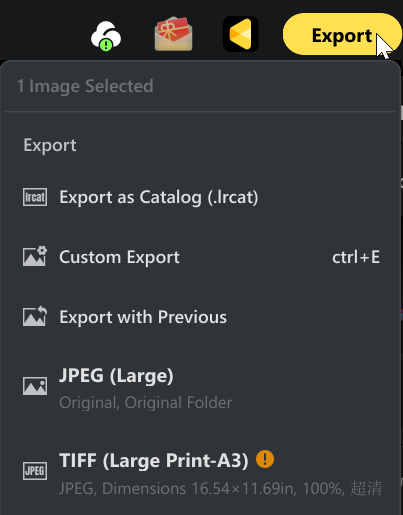Screen dimensions: 403x515
Task: Click the Export section heading label
Action: click(50, 146)
